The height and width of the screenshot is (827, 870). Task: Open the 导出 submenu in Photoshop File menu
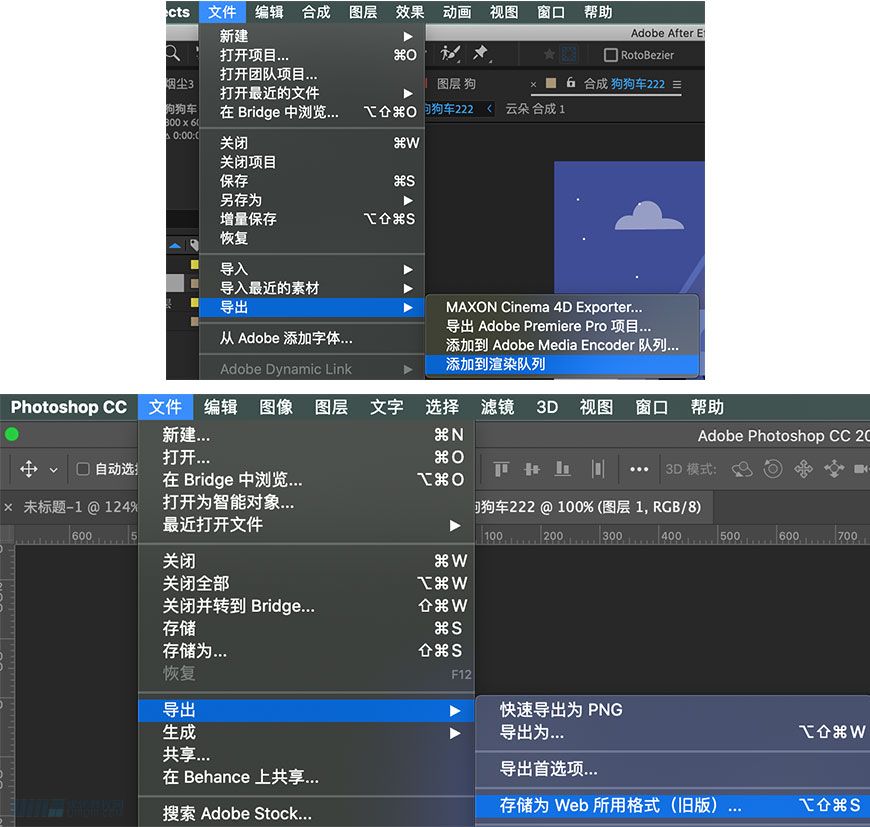point(306,710)
